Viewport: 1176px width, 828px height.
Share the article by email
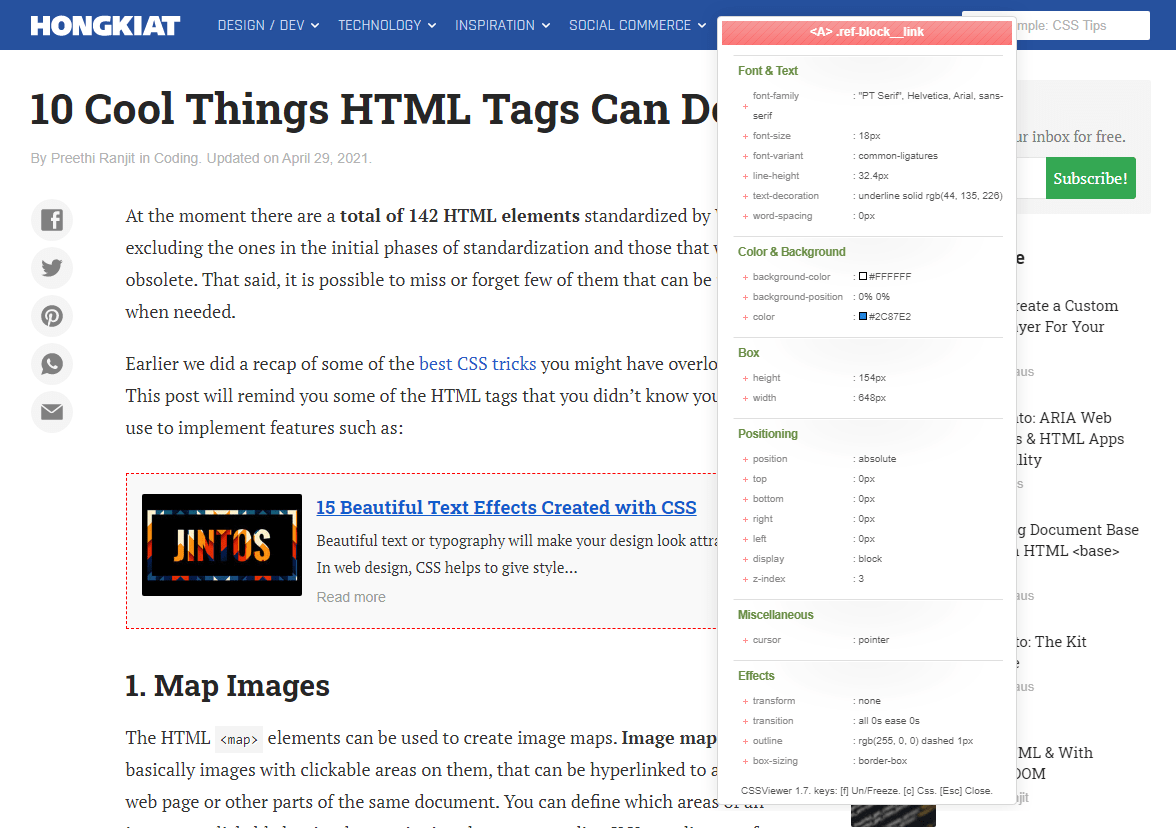(51, 412)
